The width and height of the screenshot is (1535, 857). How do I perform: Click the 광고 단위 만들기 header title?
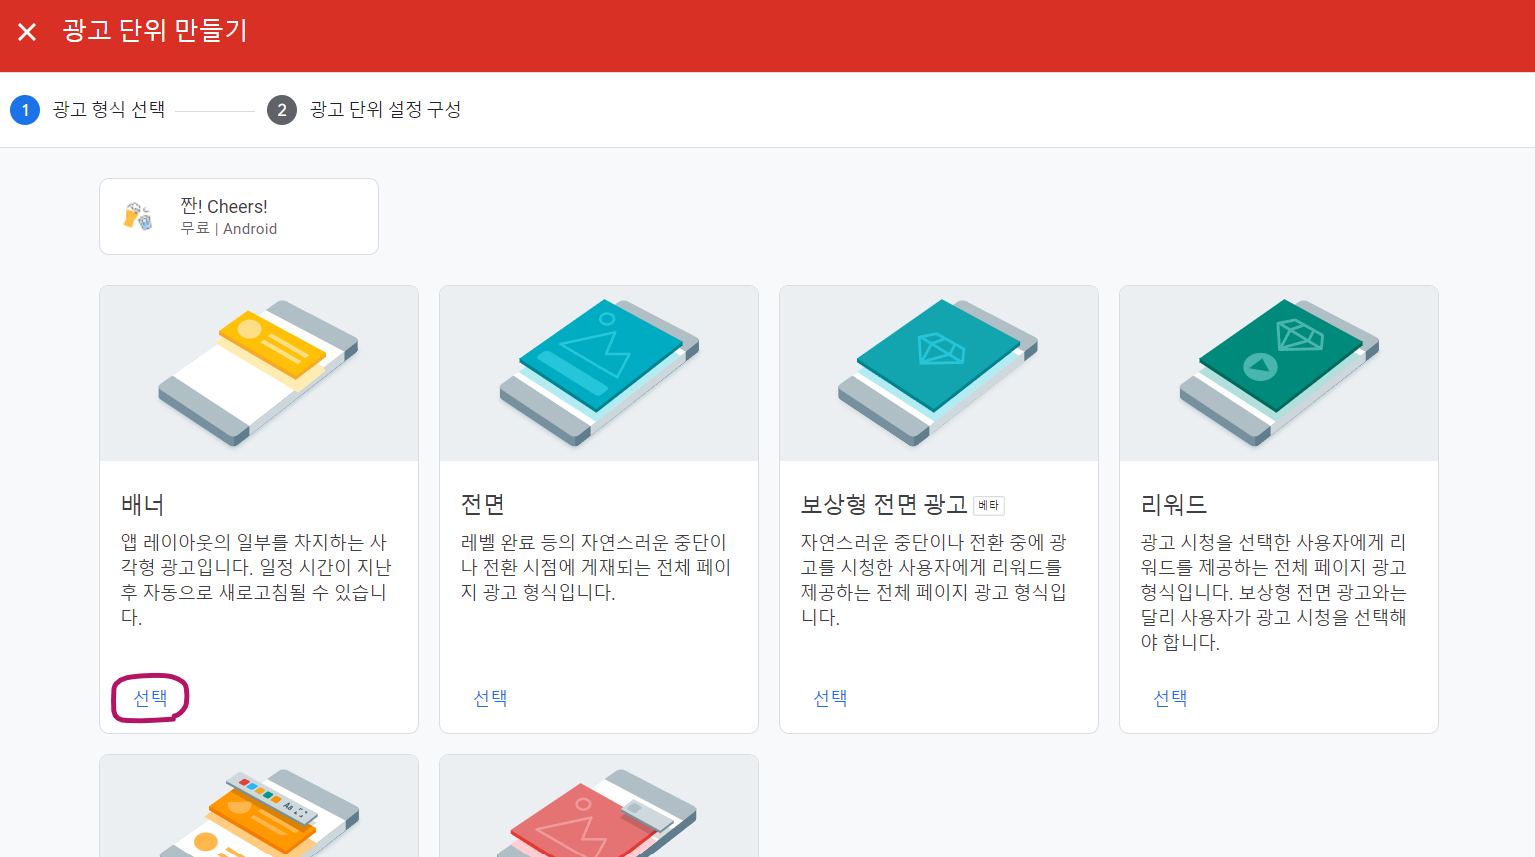[155, 31]
